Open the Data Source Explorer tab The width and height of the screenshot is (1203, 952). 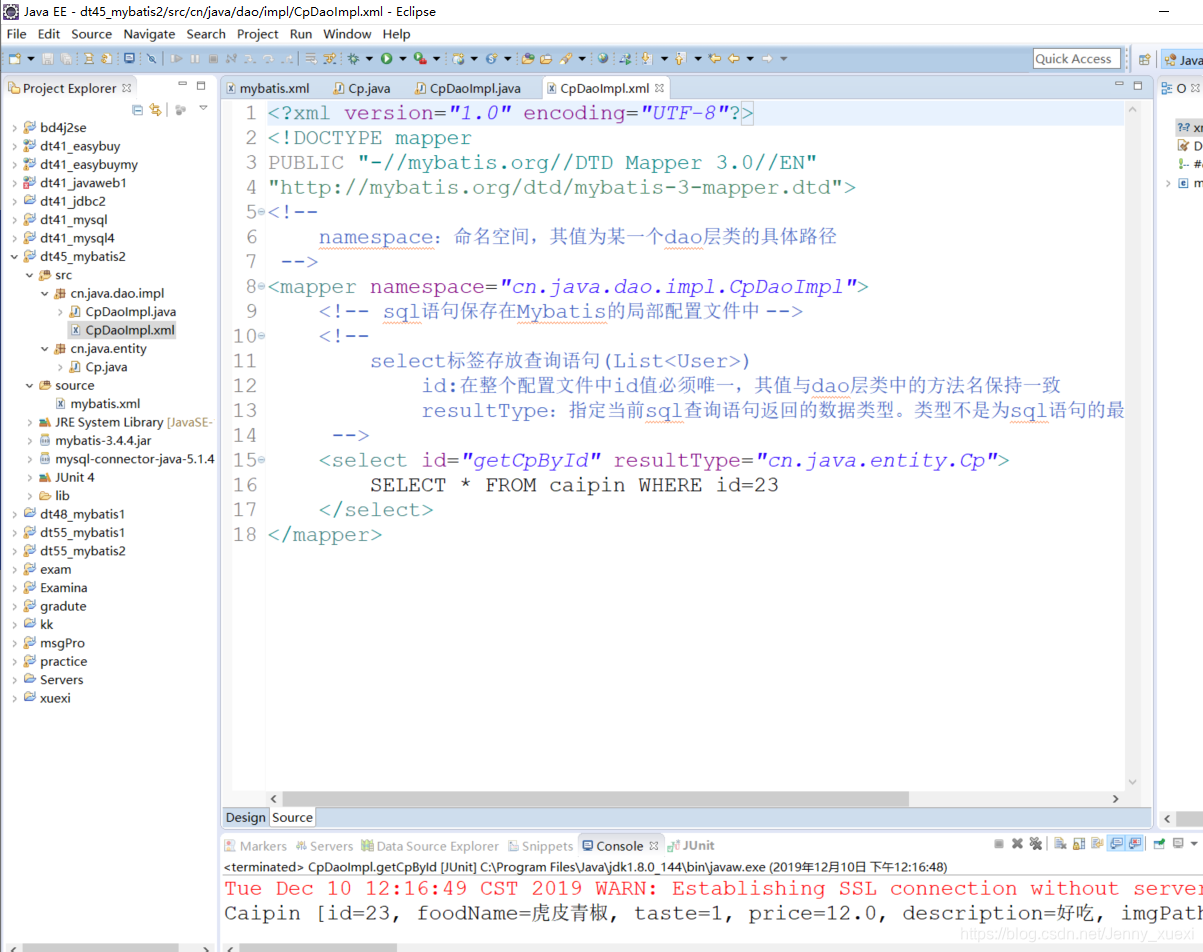[x=430, y=846]
